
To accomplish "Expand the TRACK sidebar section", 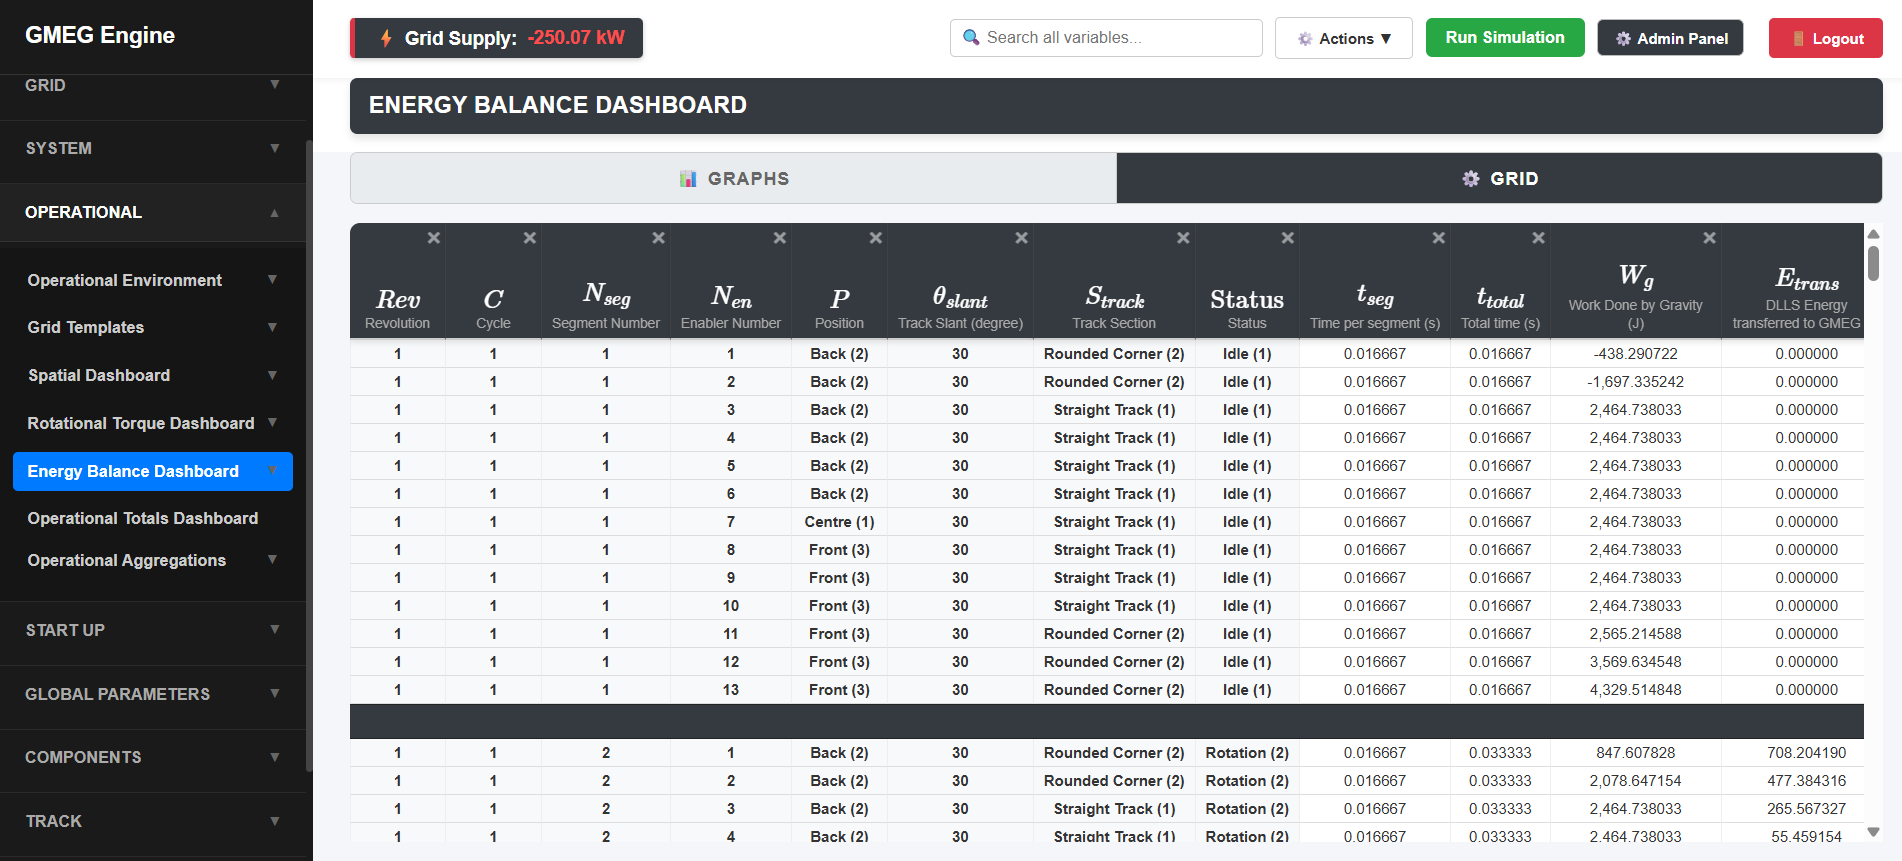I will [153, 821].
